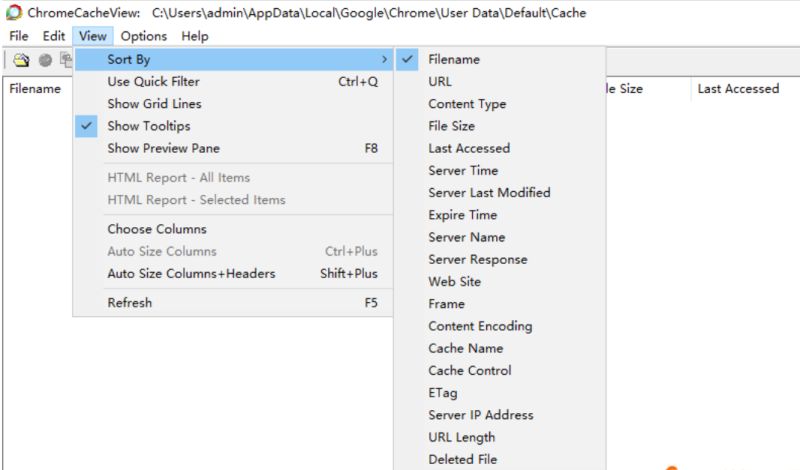Sort by Last Accessed in submenu
This screenshot has height=470, width=800.
(500, 149)
